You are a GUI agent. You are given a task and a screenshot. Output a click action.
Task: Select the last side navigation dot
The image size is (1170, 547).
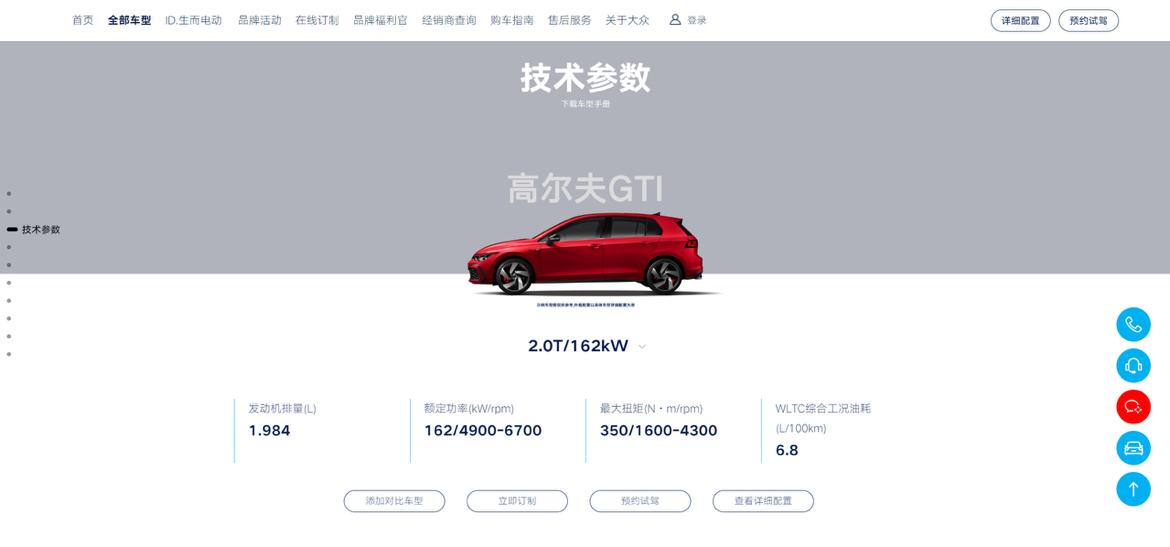9,354
